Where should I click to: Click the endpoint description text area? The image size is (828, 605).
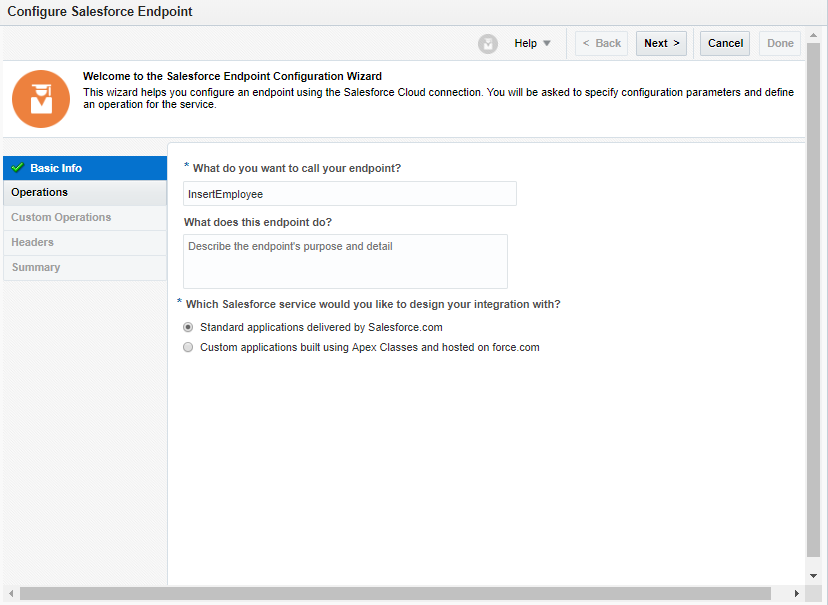345,261
